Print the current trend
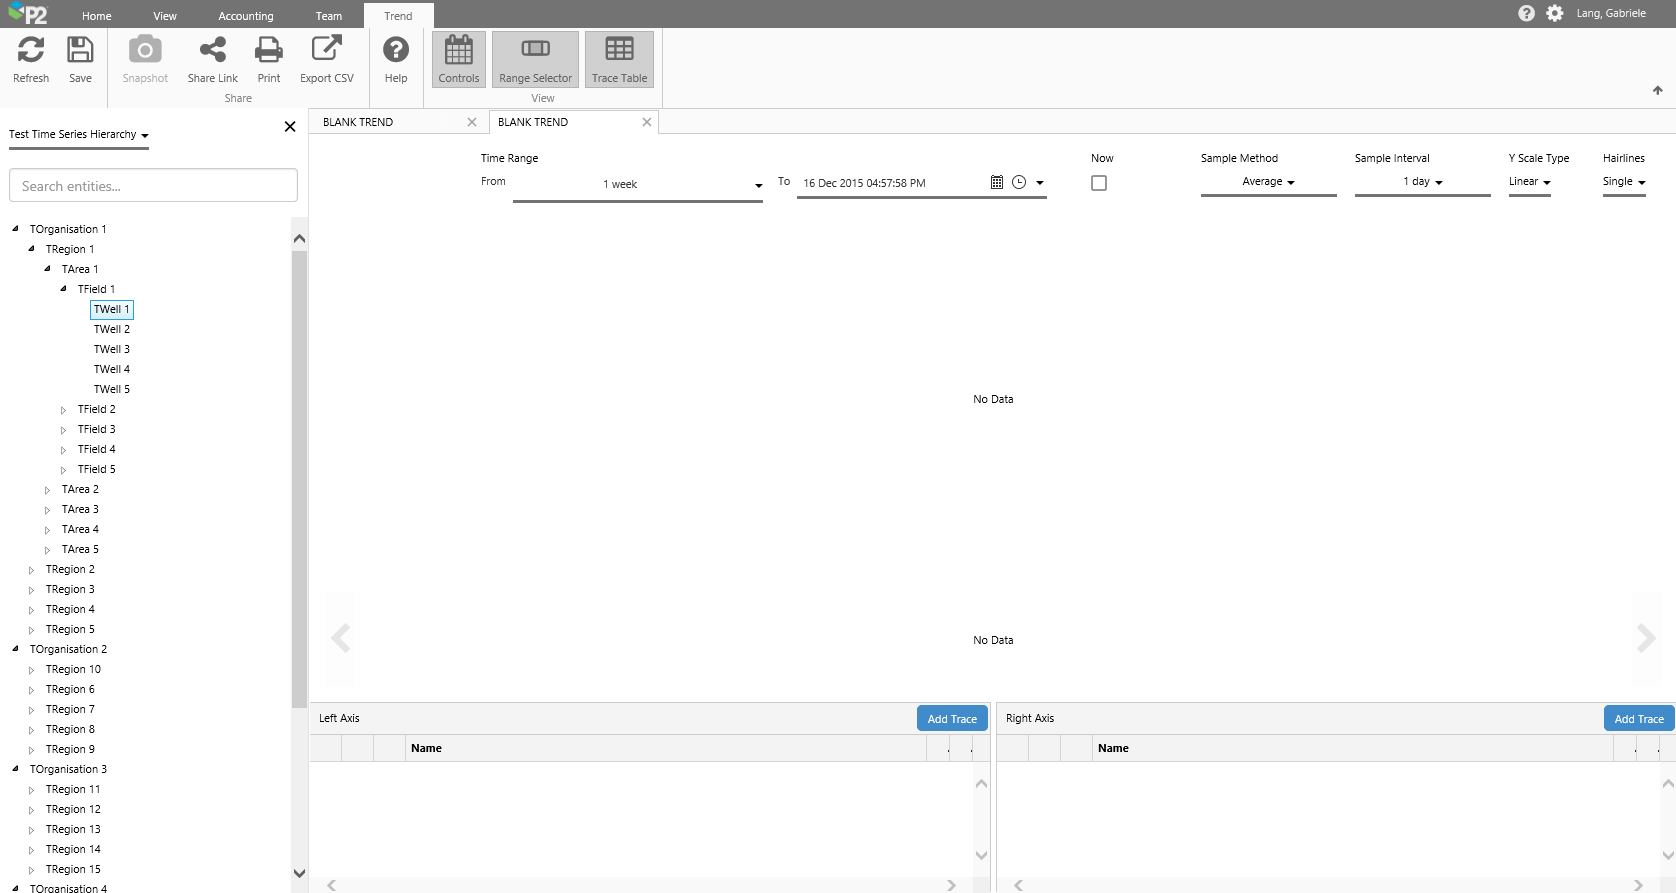 pos(268,59)
